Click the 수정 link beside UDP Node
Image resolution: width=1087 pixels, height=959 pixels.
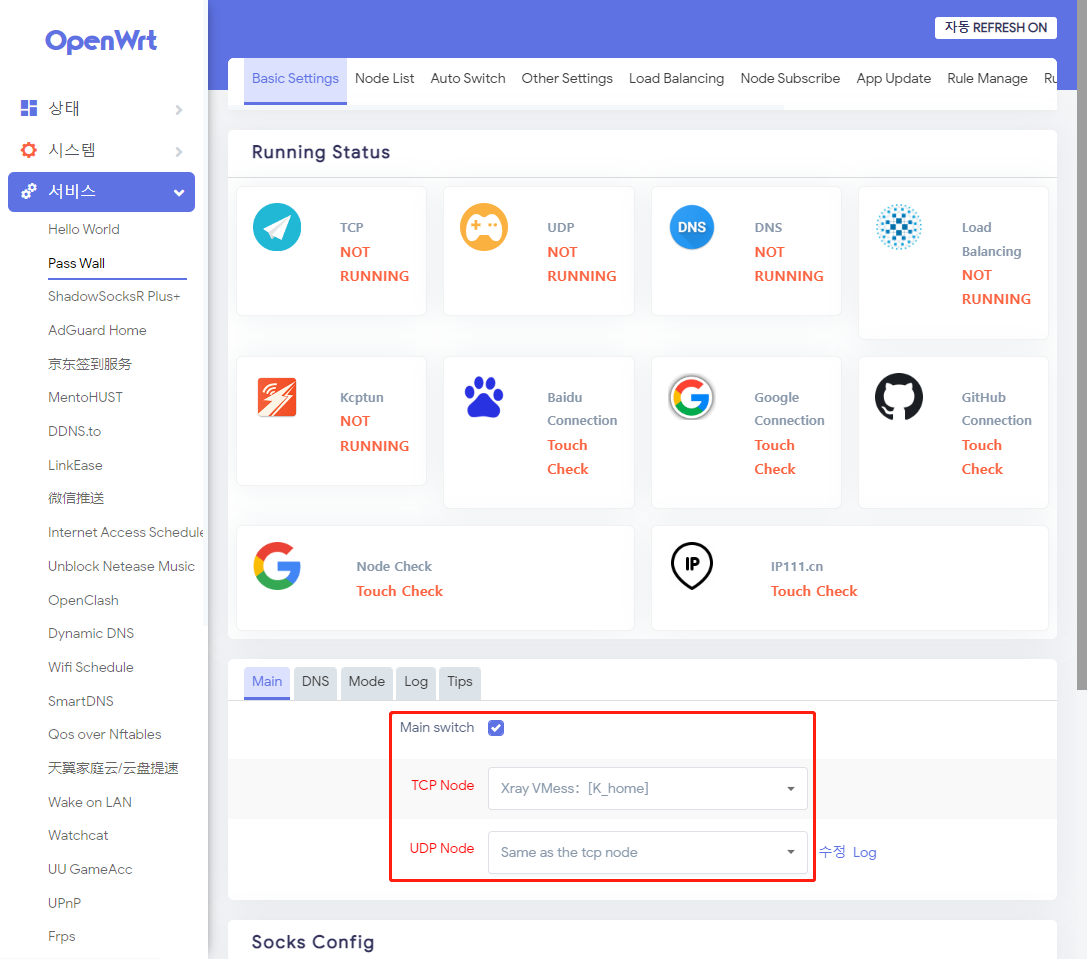click(x=832, y=852)
